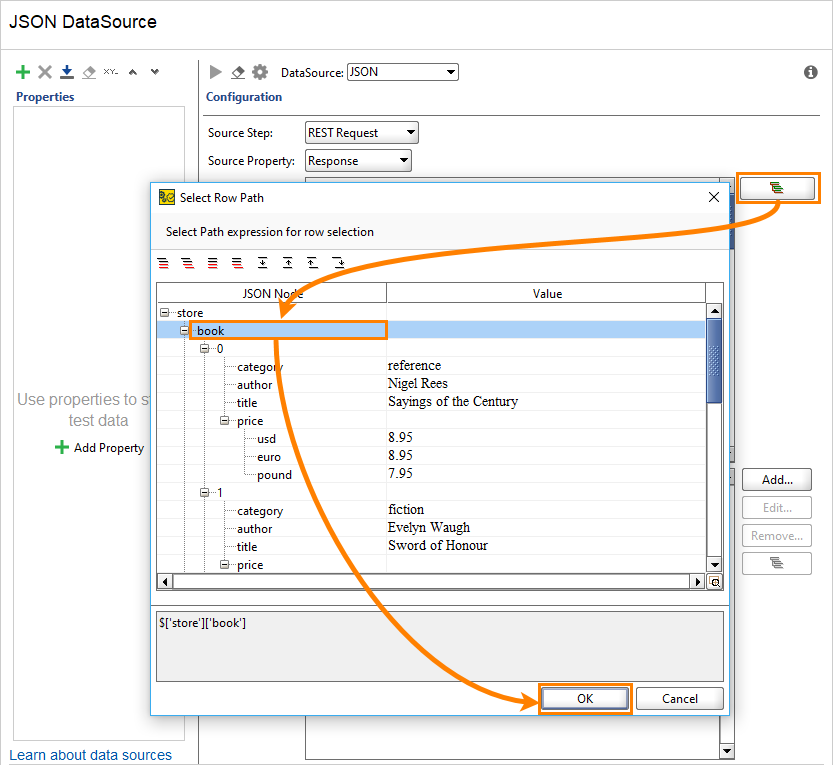833x765 pixels.
Task: Click the tree's vertical scrollbar down arrow
Action: click(x=715, y=565)
